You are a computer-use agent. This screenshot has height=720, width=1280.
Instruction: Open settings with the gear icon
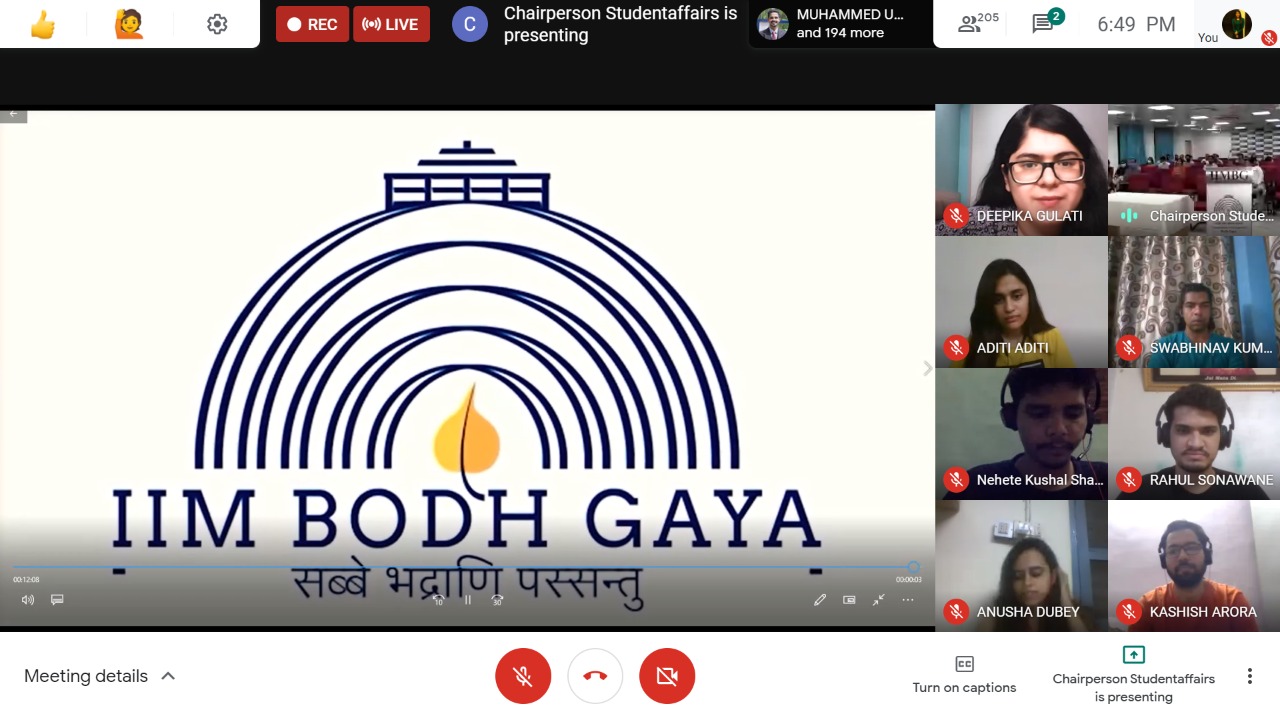[x=217, y=25]
